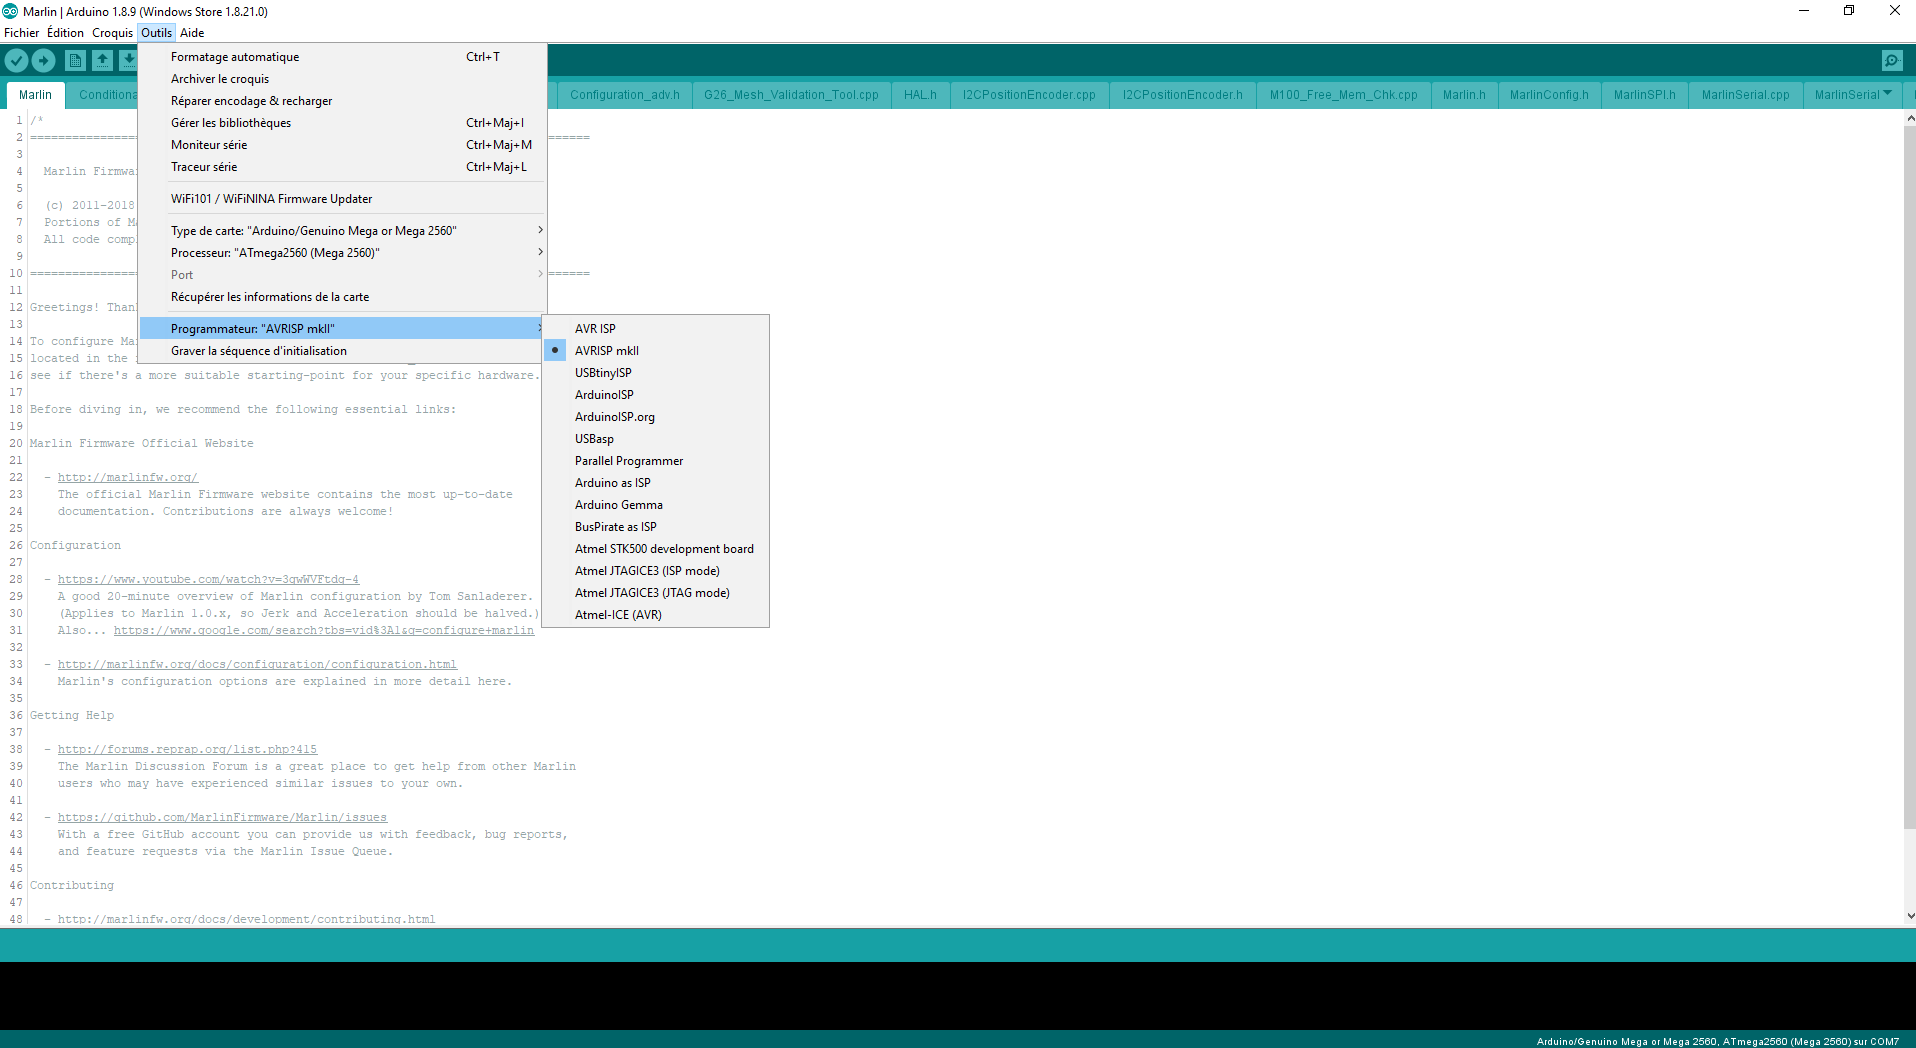This screenshot has width=1916, height=1048.
Task: Open the Aide menu
Action: [x=192, y=33]
